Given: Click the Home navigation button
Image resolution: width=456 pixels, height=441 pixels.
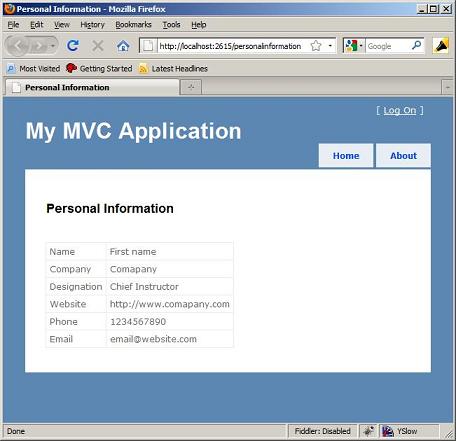Looking at the screenshot, I should click(x=346, y=156).
